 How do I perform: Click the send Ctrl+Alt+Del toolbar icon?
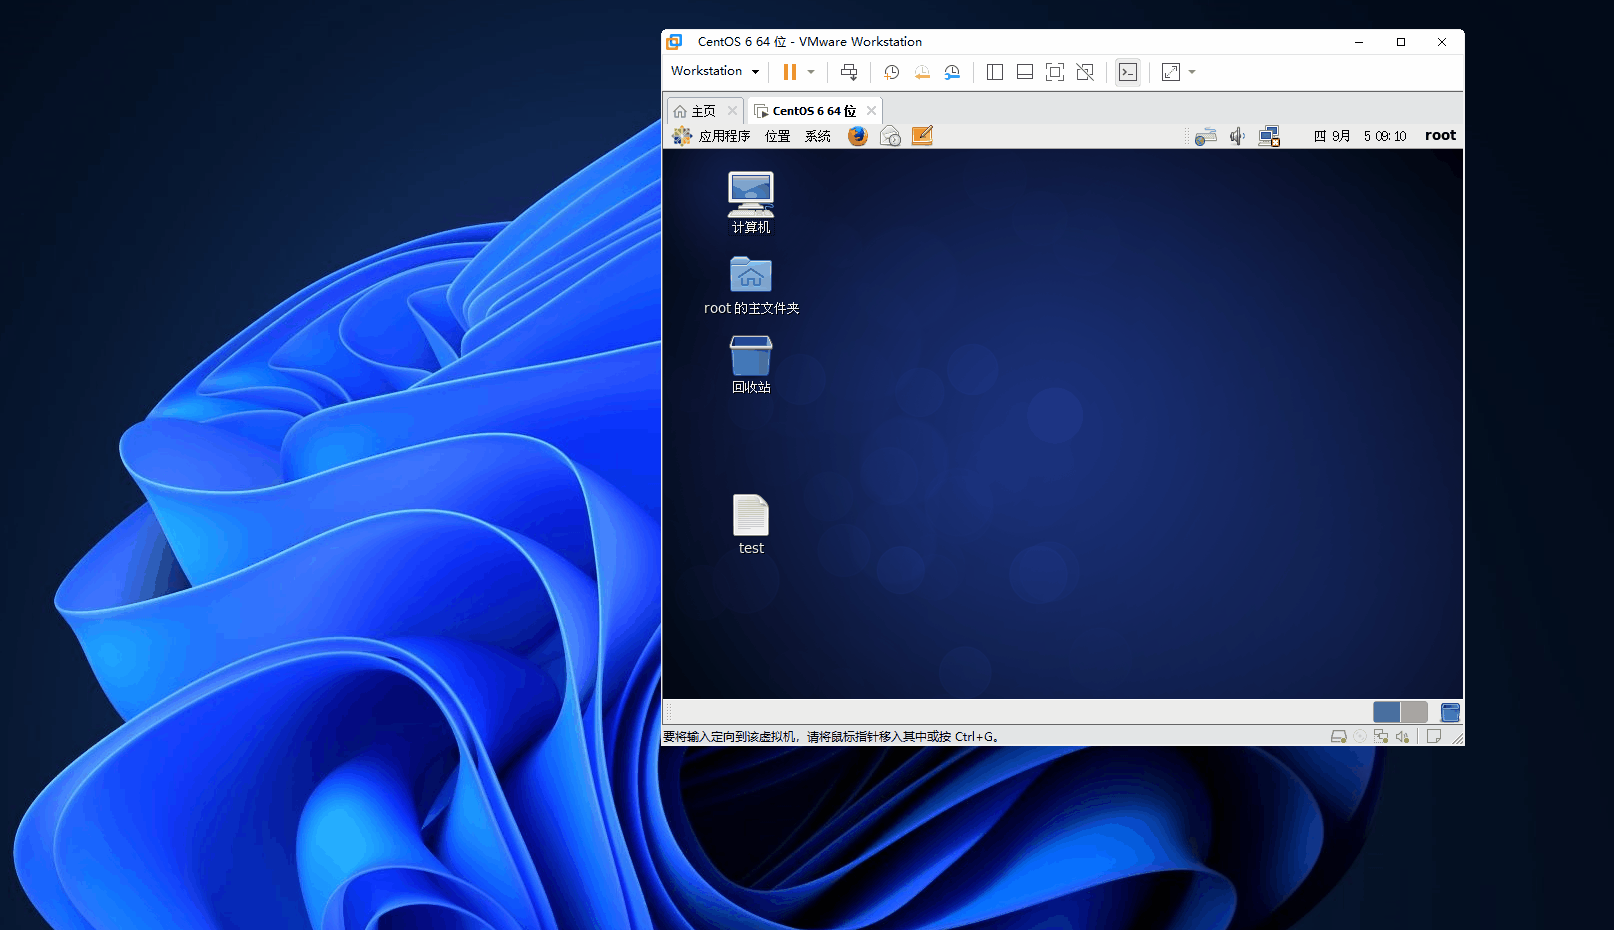coord(849,72)
